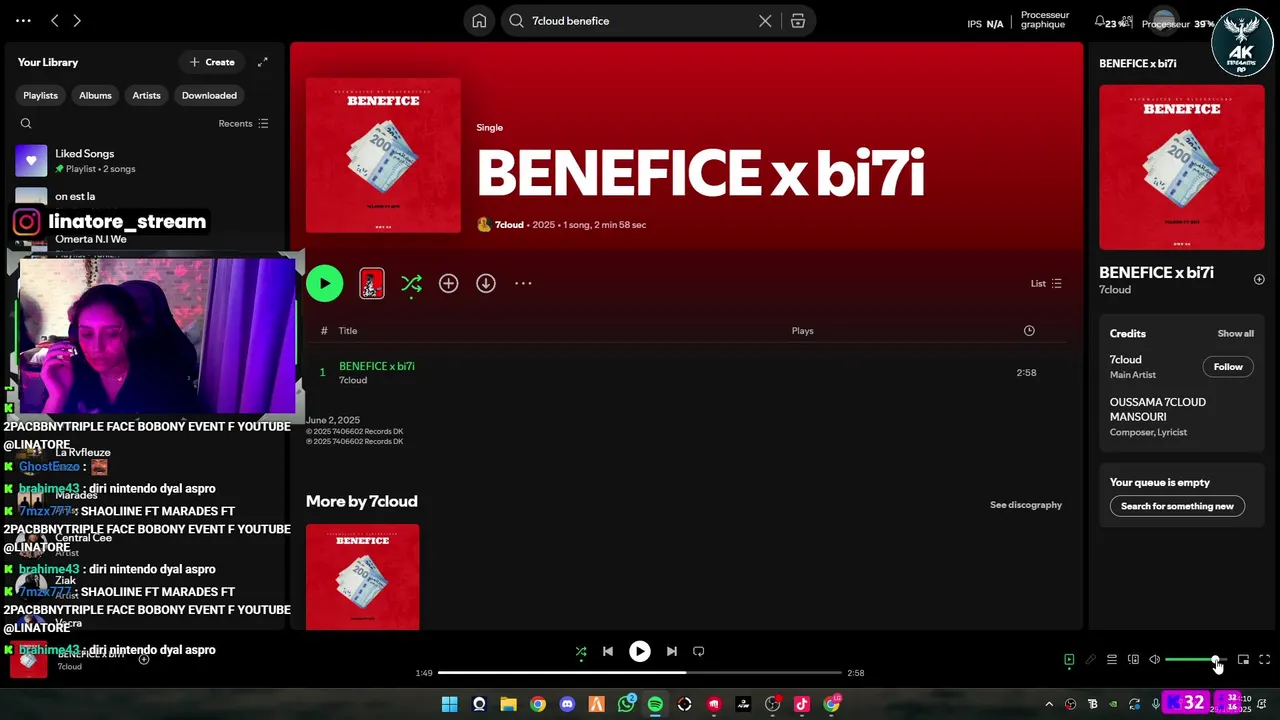Go forward with the right arrow

[x=77, y=21]
